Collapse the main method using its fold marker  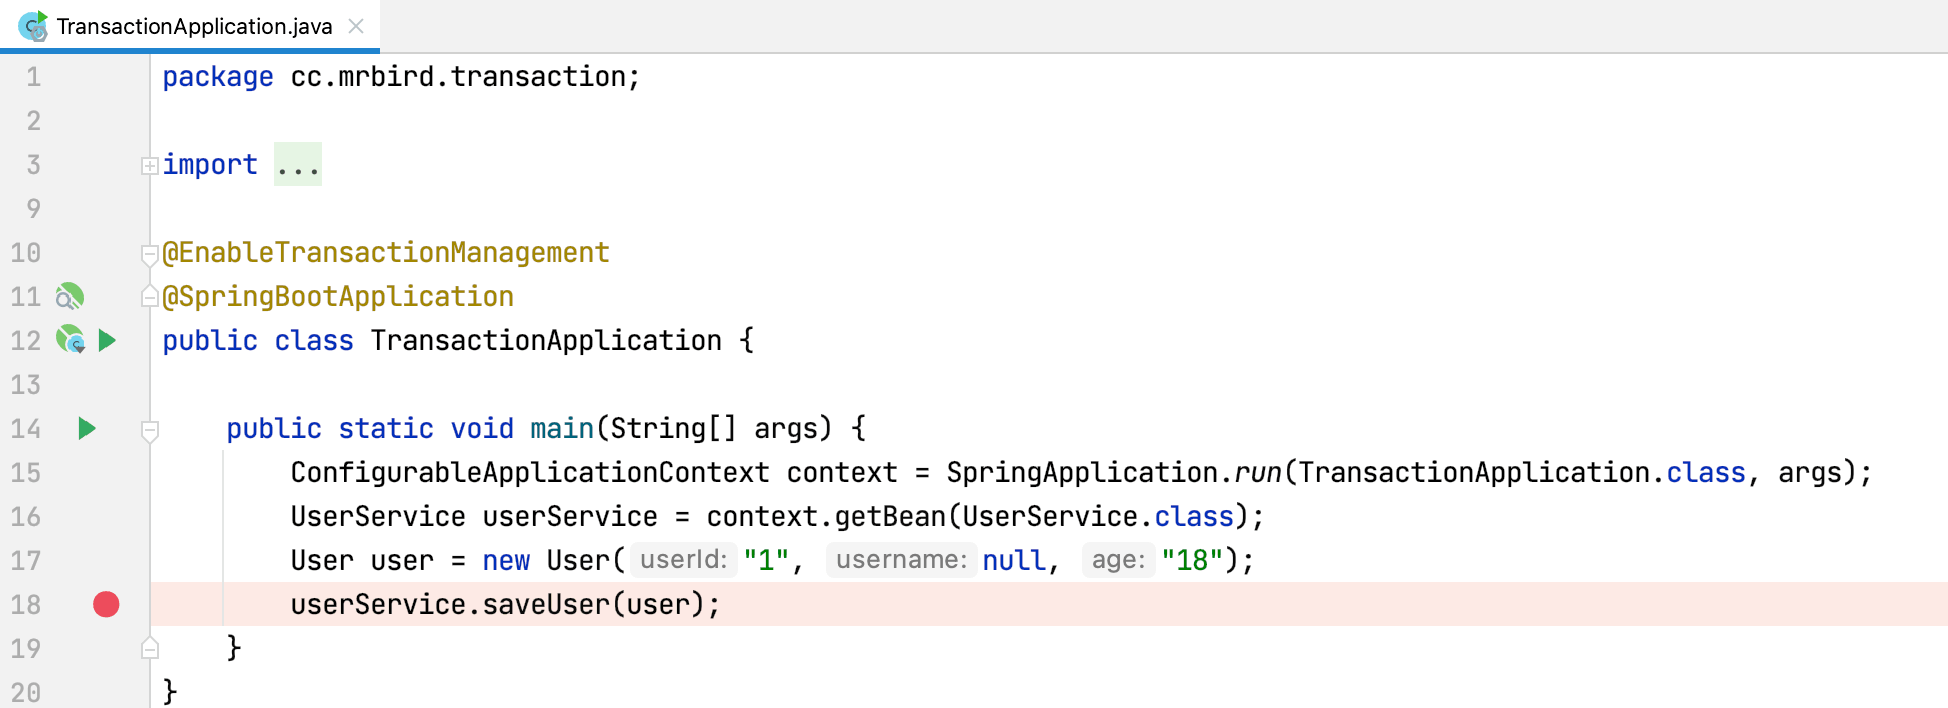(x=150, y=431)
